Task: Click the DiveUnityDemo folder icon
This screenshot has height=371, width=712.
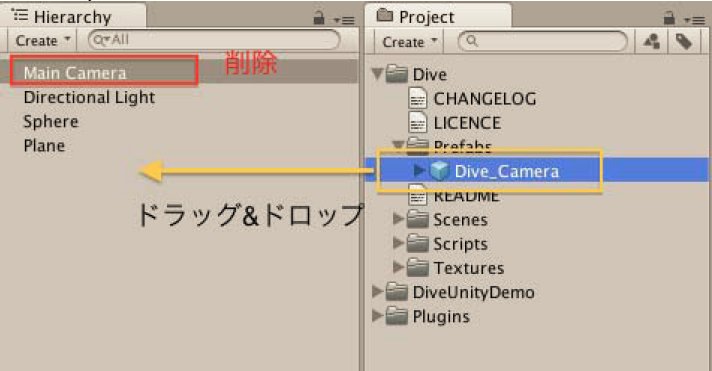Action: pyautogui.click(x=396, y=292)
